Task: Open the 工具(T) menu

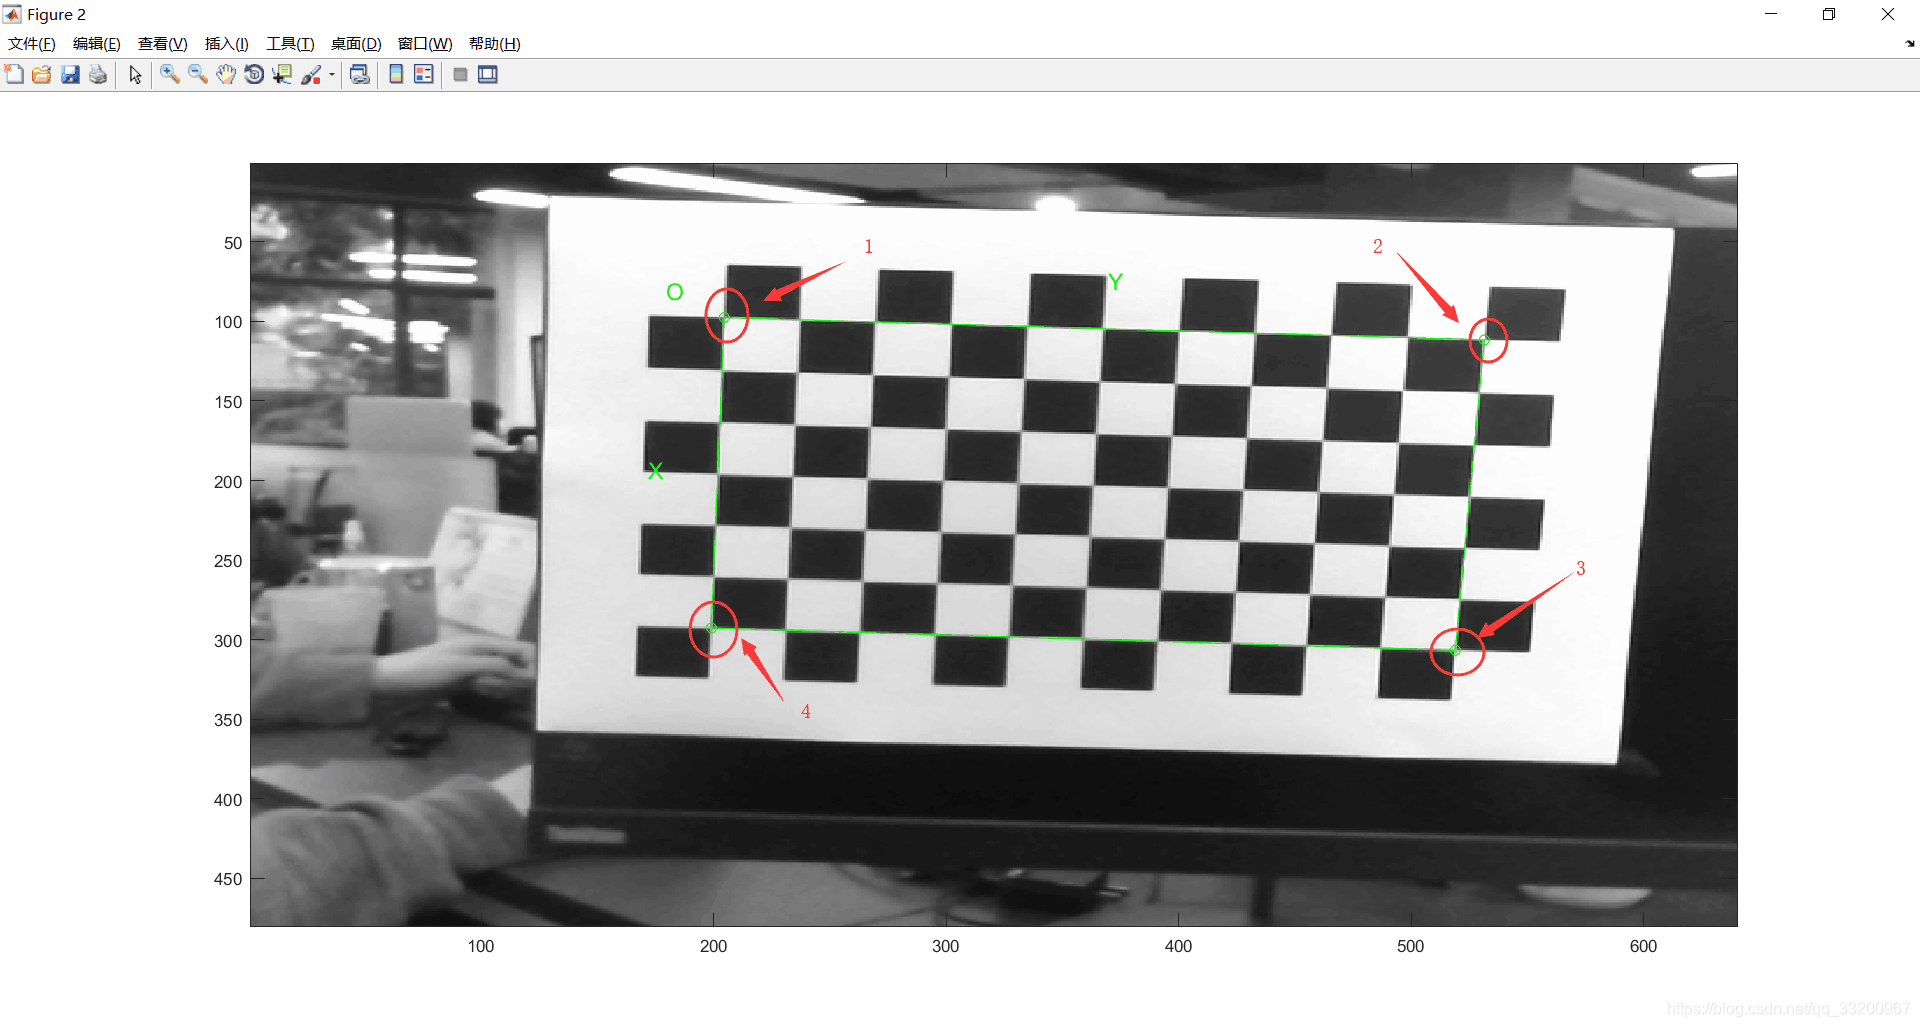Action: tap(290, 44)
